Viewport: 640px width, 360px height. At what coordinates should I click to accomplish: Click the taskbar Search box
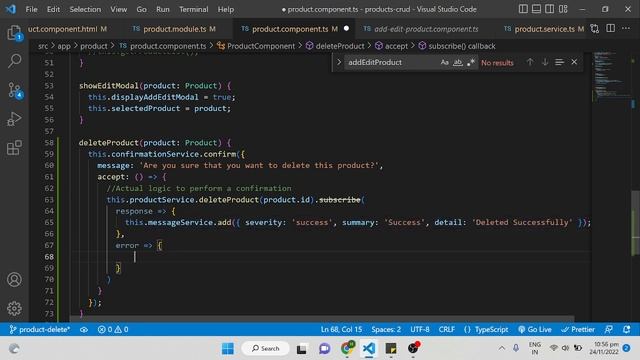265,349
